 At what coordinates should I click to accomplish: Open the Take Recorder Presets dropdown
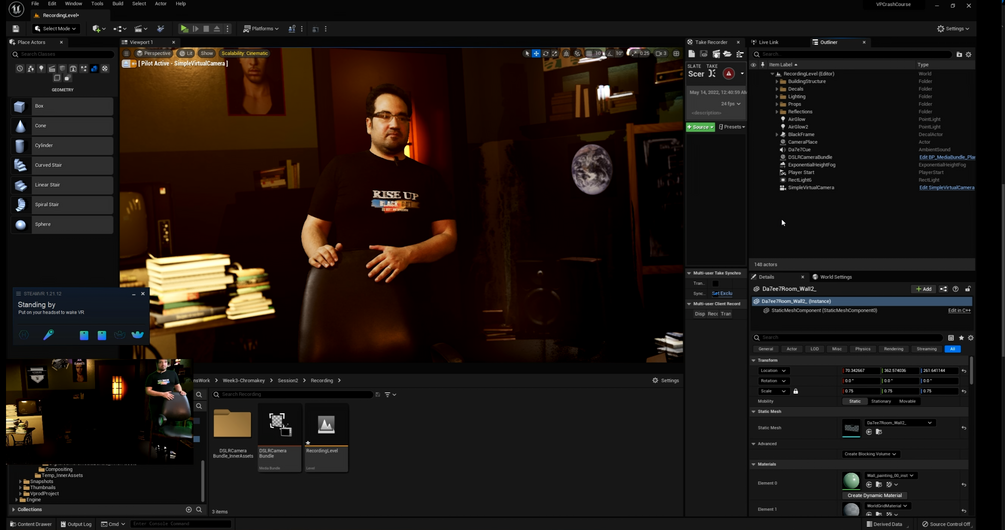731,127
